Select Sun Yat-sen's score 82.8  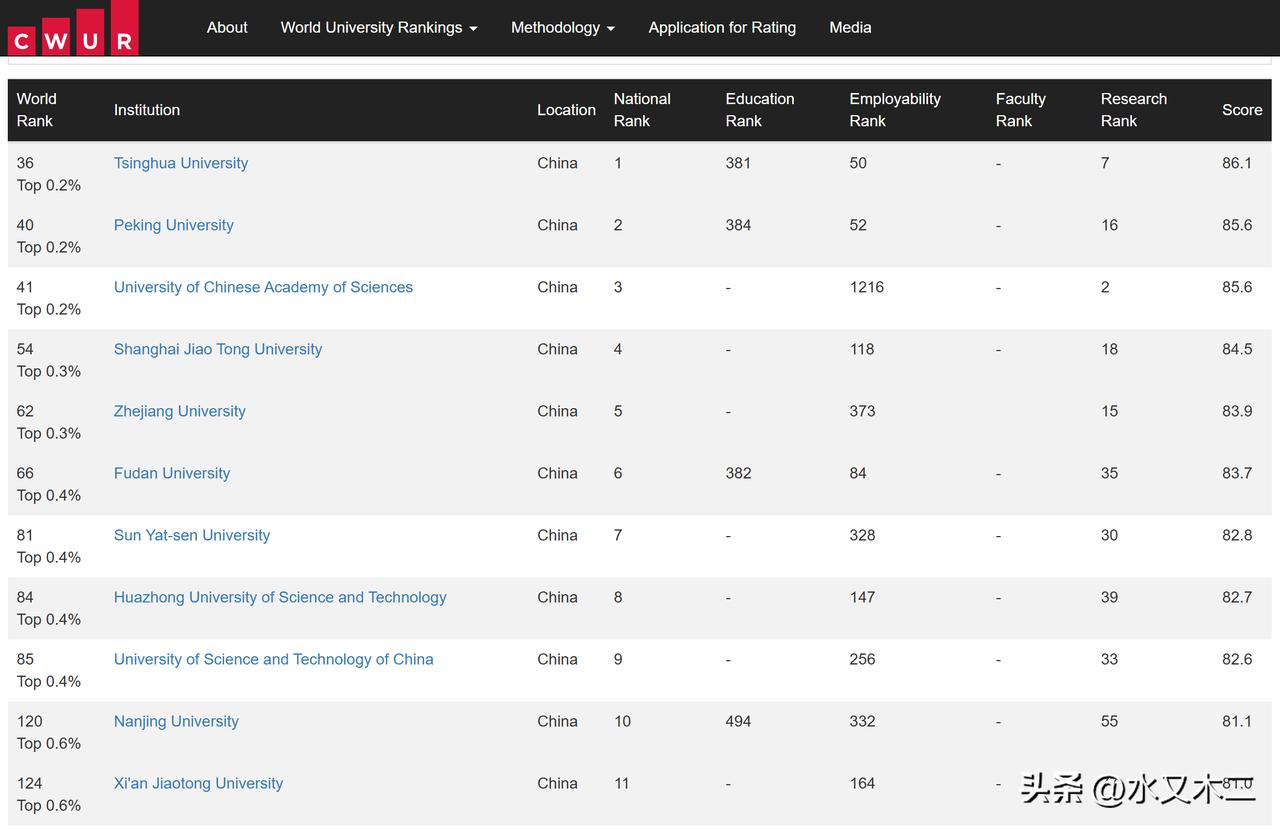[x=1237, y=535]
